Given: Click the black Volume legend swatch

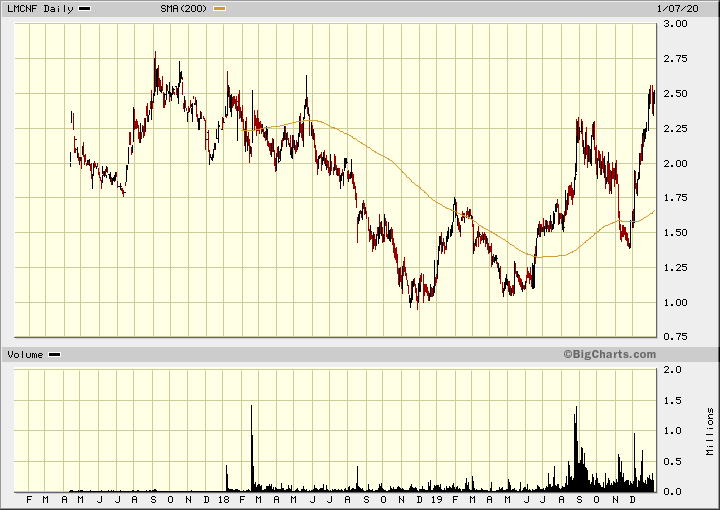Looking at the screenshot, I should [x=55, y=354].
